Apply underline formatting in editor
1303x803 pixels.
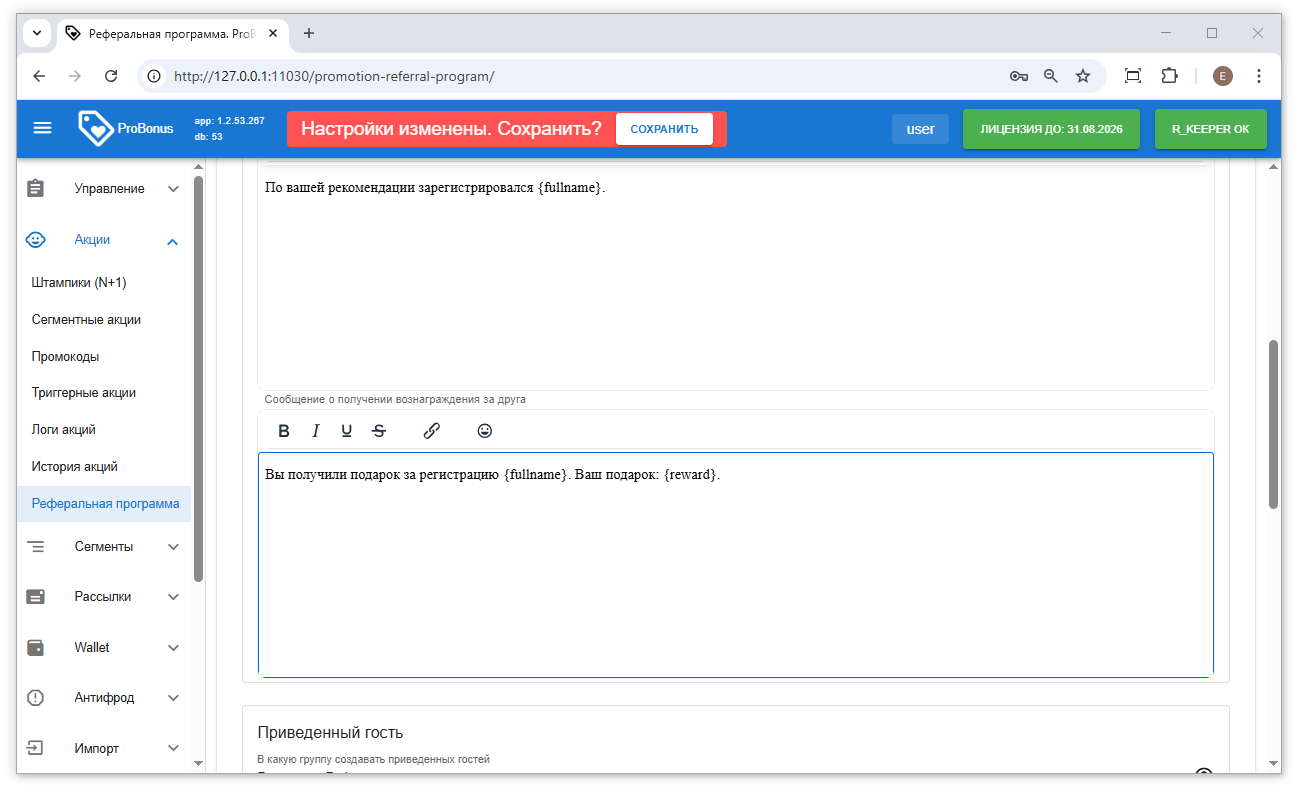(x=347, y=431)
